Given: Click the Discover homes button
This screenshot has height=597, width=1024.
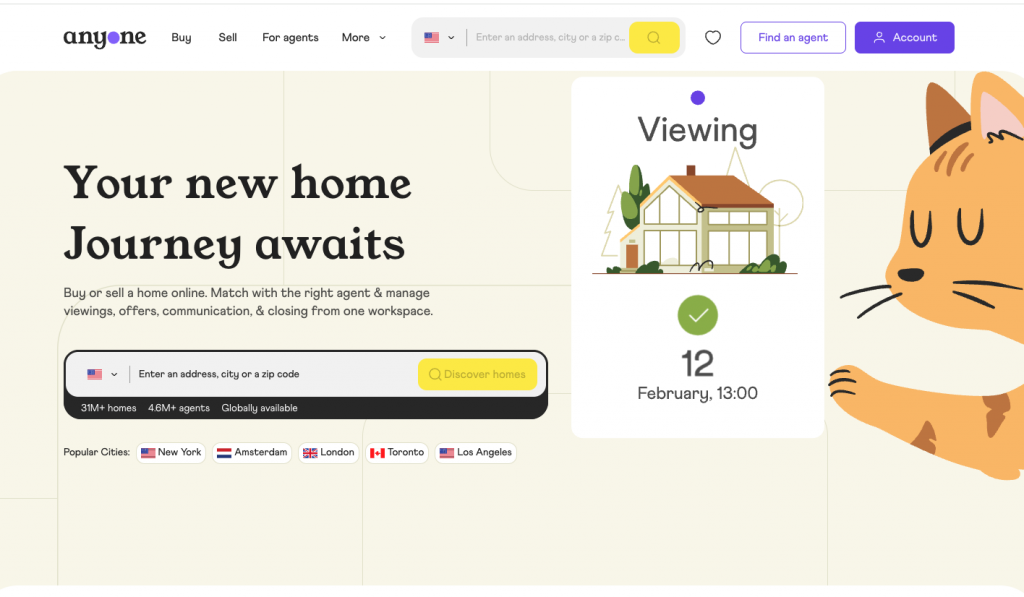Looking at the screenshot, I should pos(477,374).
